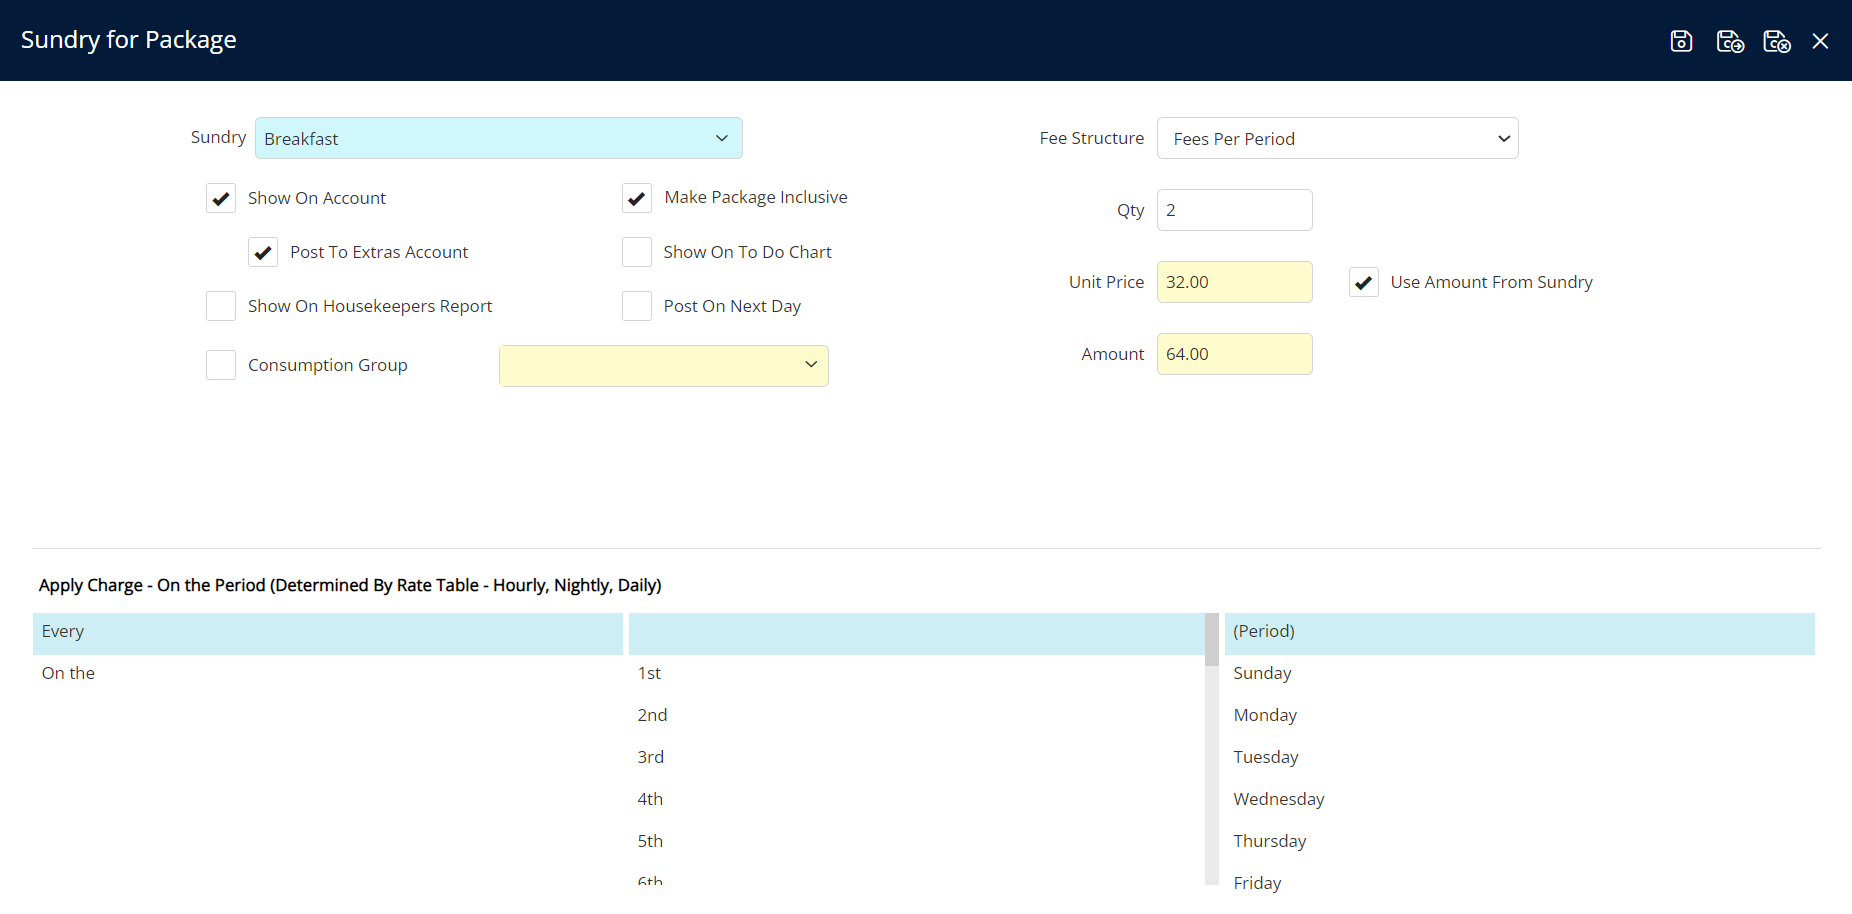This screenshot has width=1852, height=914.
Task: Toggle the Show On Account checkbox
Action: 221,198
